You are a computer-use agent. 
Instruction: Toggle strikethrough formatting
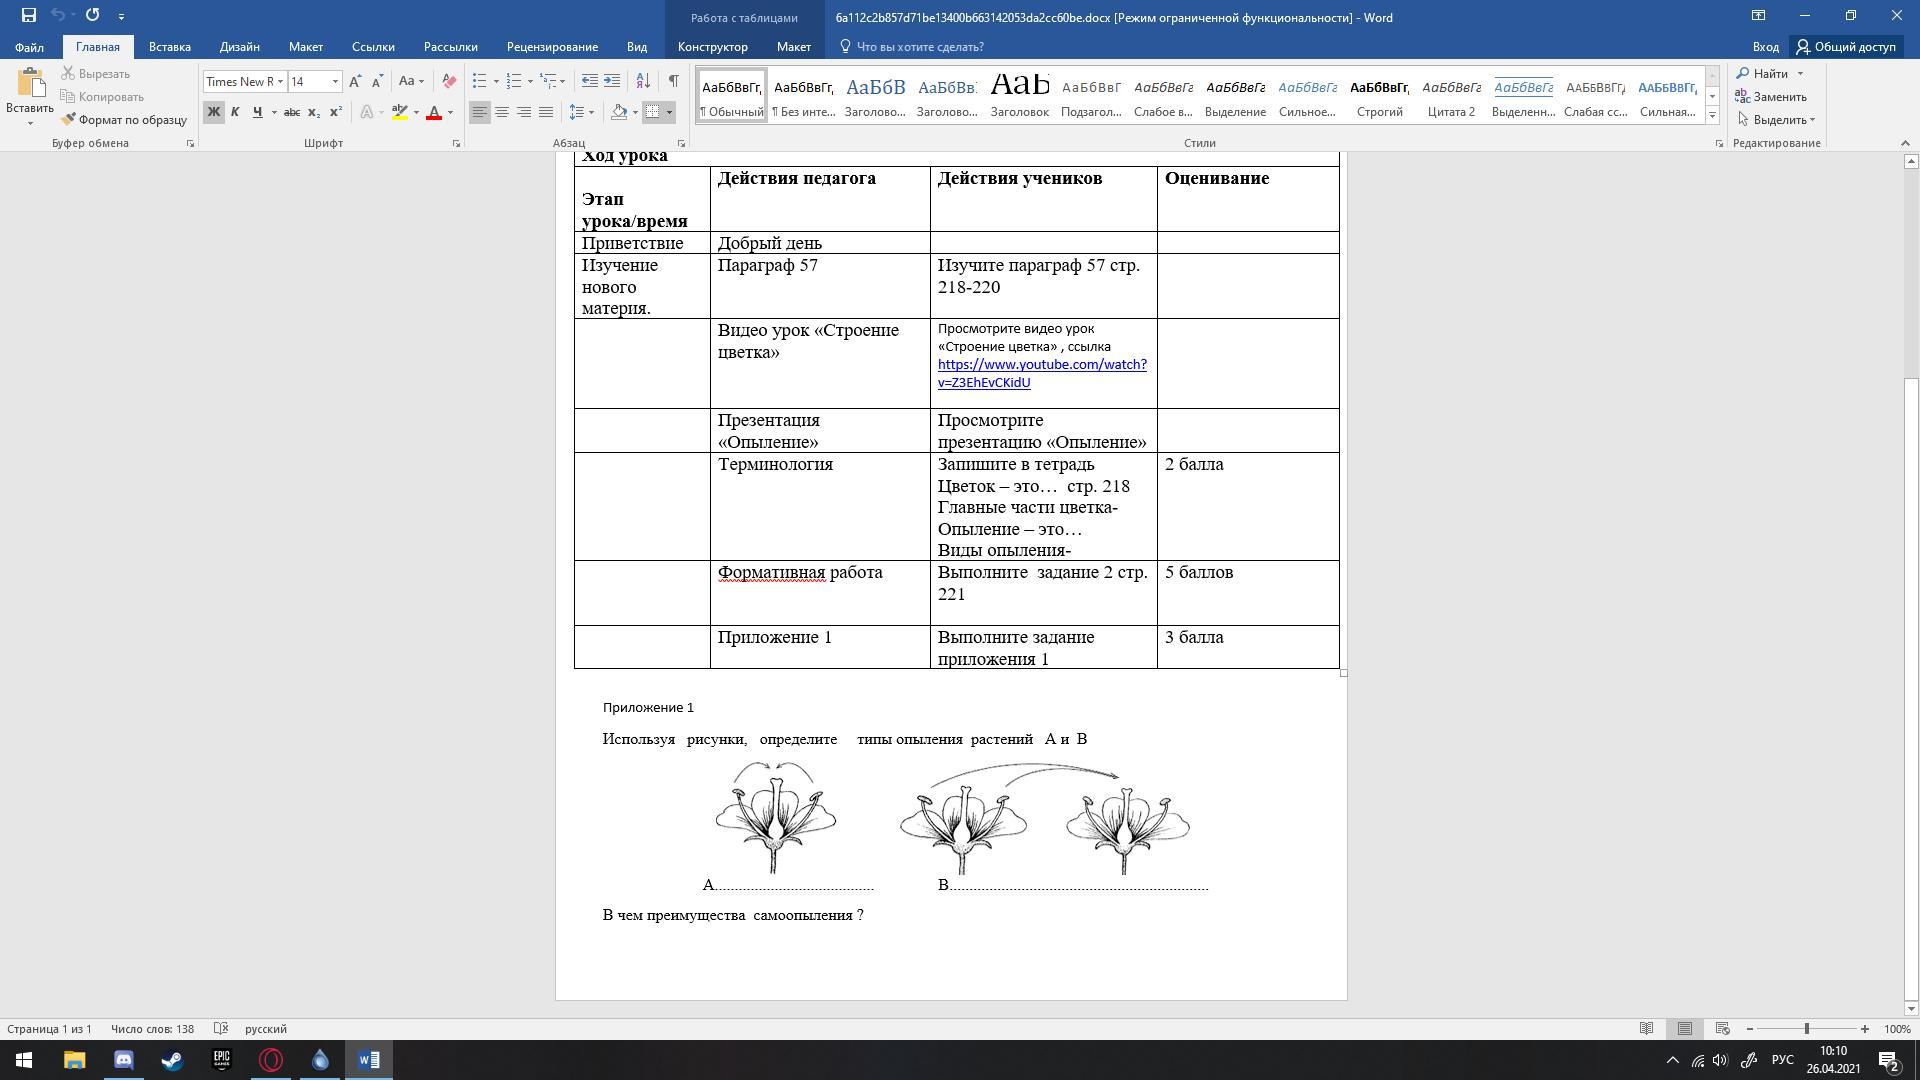pyautogui.click(x=292, y=112)
